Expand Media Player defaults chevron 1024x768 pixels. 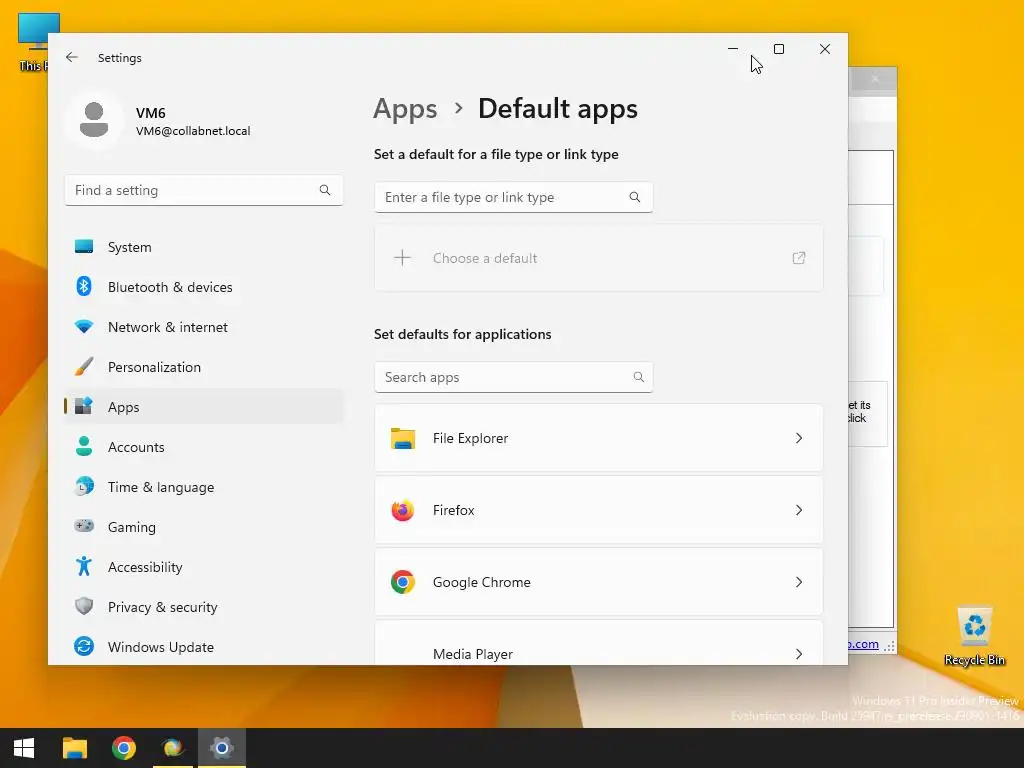799,654
